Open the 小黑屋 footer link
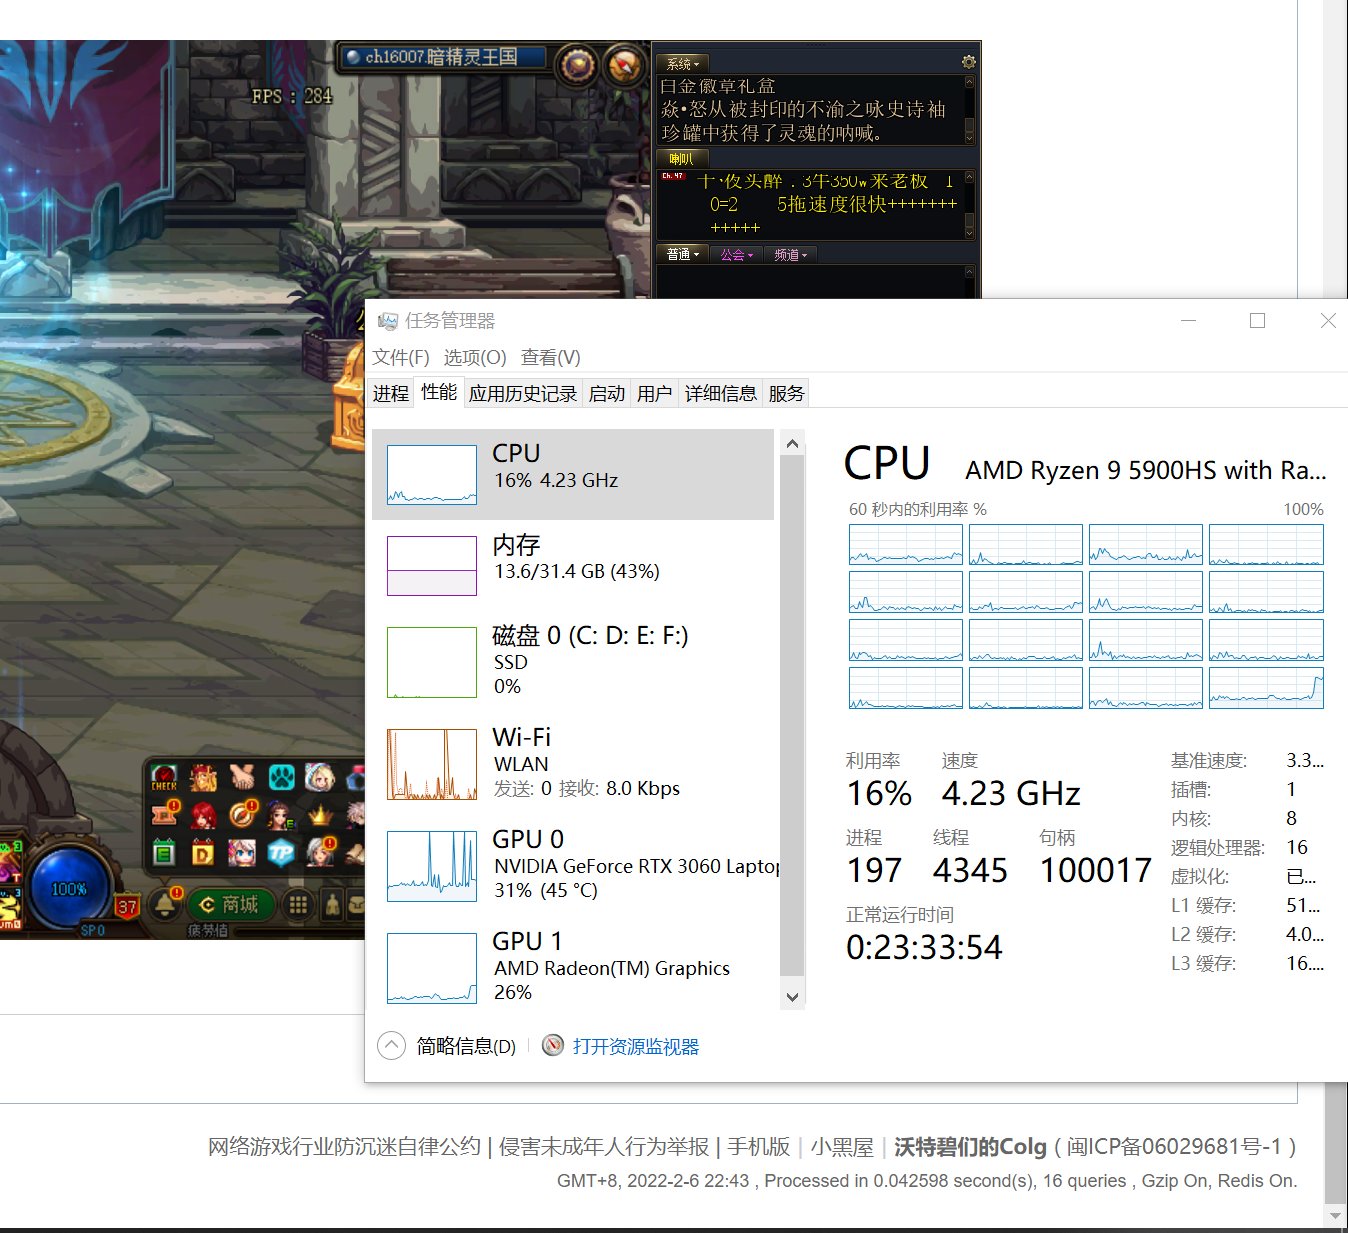 842,1146
